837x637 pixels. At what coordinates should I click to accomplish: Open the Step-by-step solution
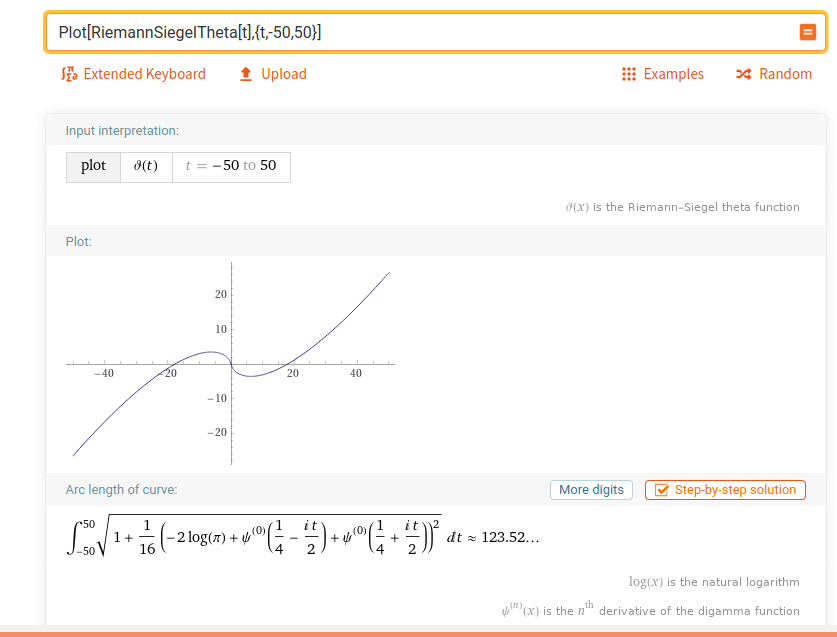[734, 490]
